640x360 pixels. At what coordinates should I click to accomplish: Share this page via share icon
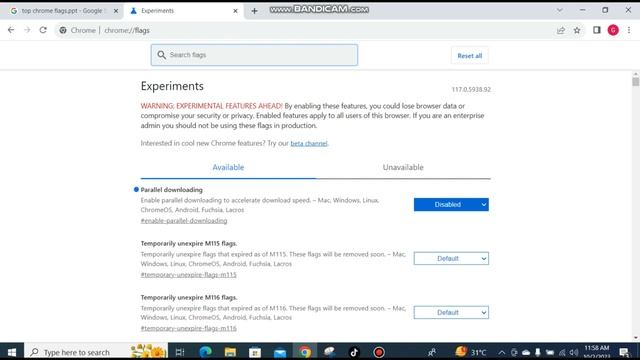click(561, 30)
